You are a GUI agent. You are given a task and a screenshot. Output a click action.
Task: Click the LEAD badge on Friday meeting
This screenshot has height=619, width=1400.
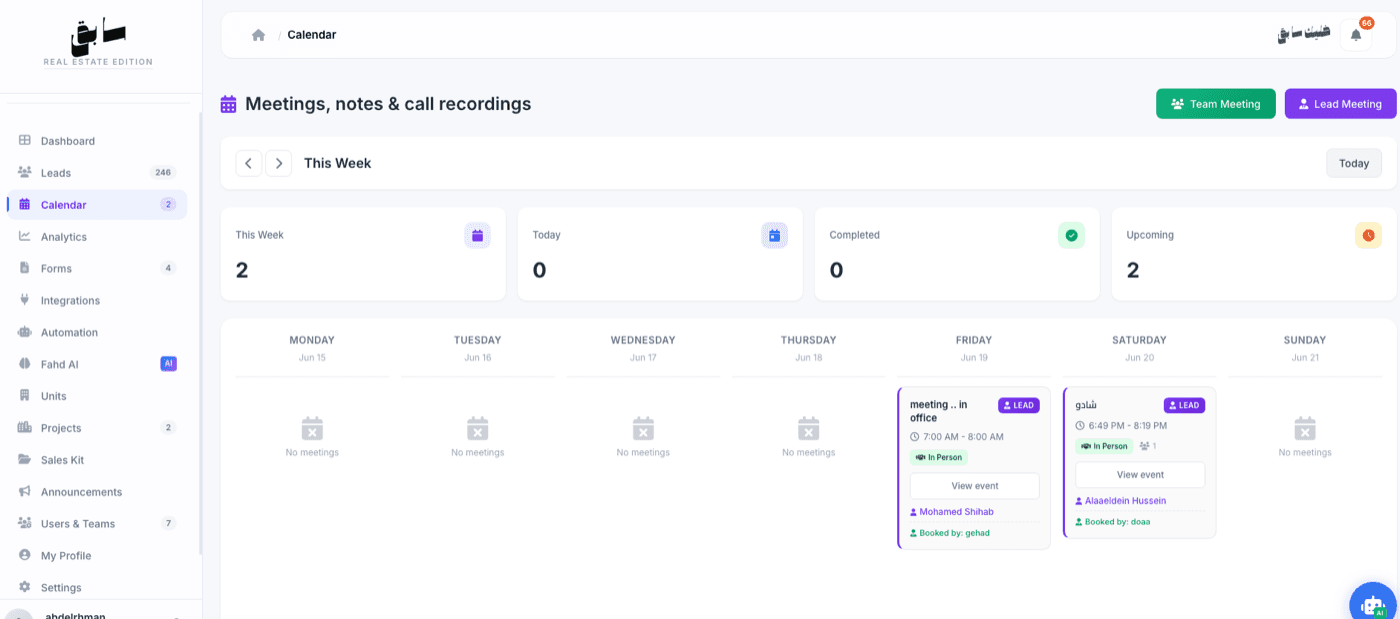pos(1019,405)
